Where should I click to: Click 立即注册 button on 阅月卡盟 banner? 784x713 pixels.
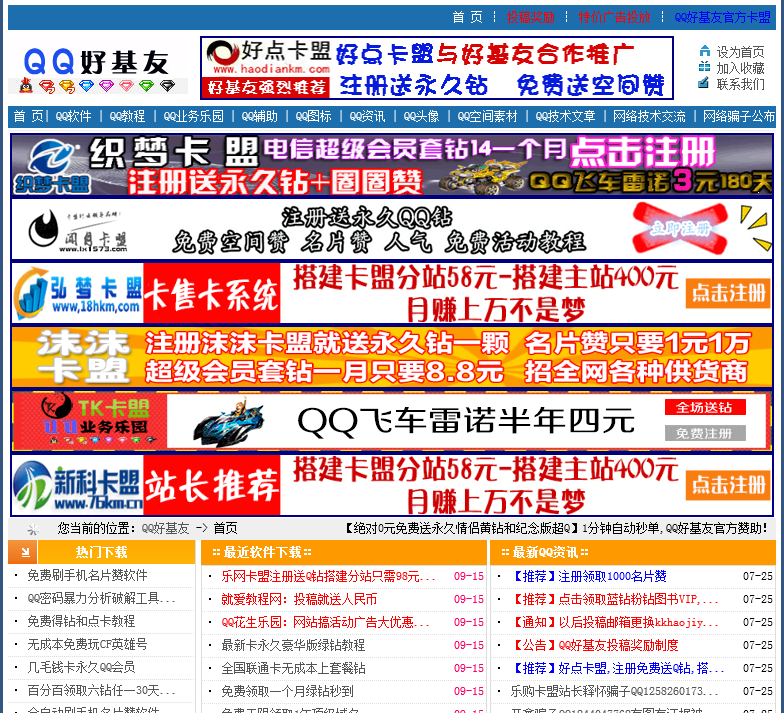[x=680, y=229]
